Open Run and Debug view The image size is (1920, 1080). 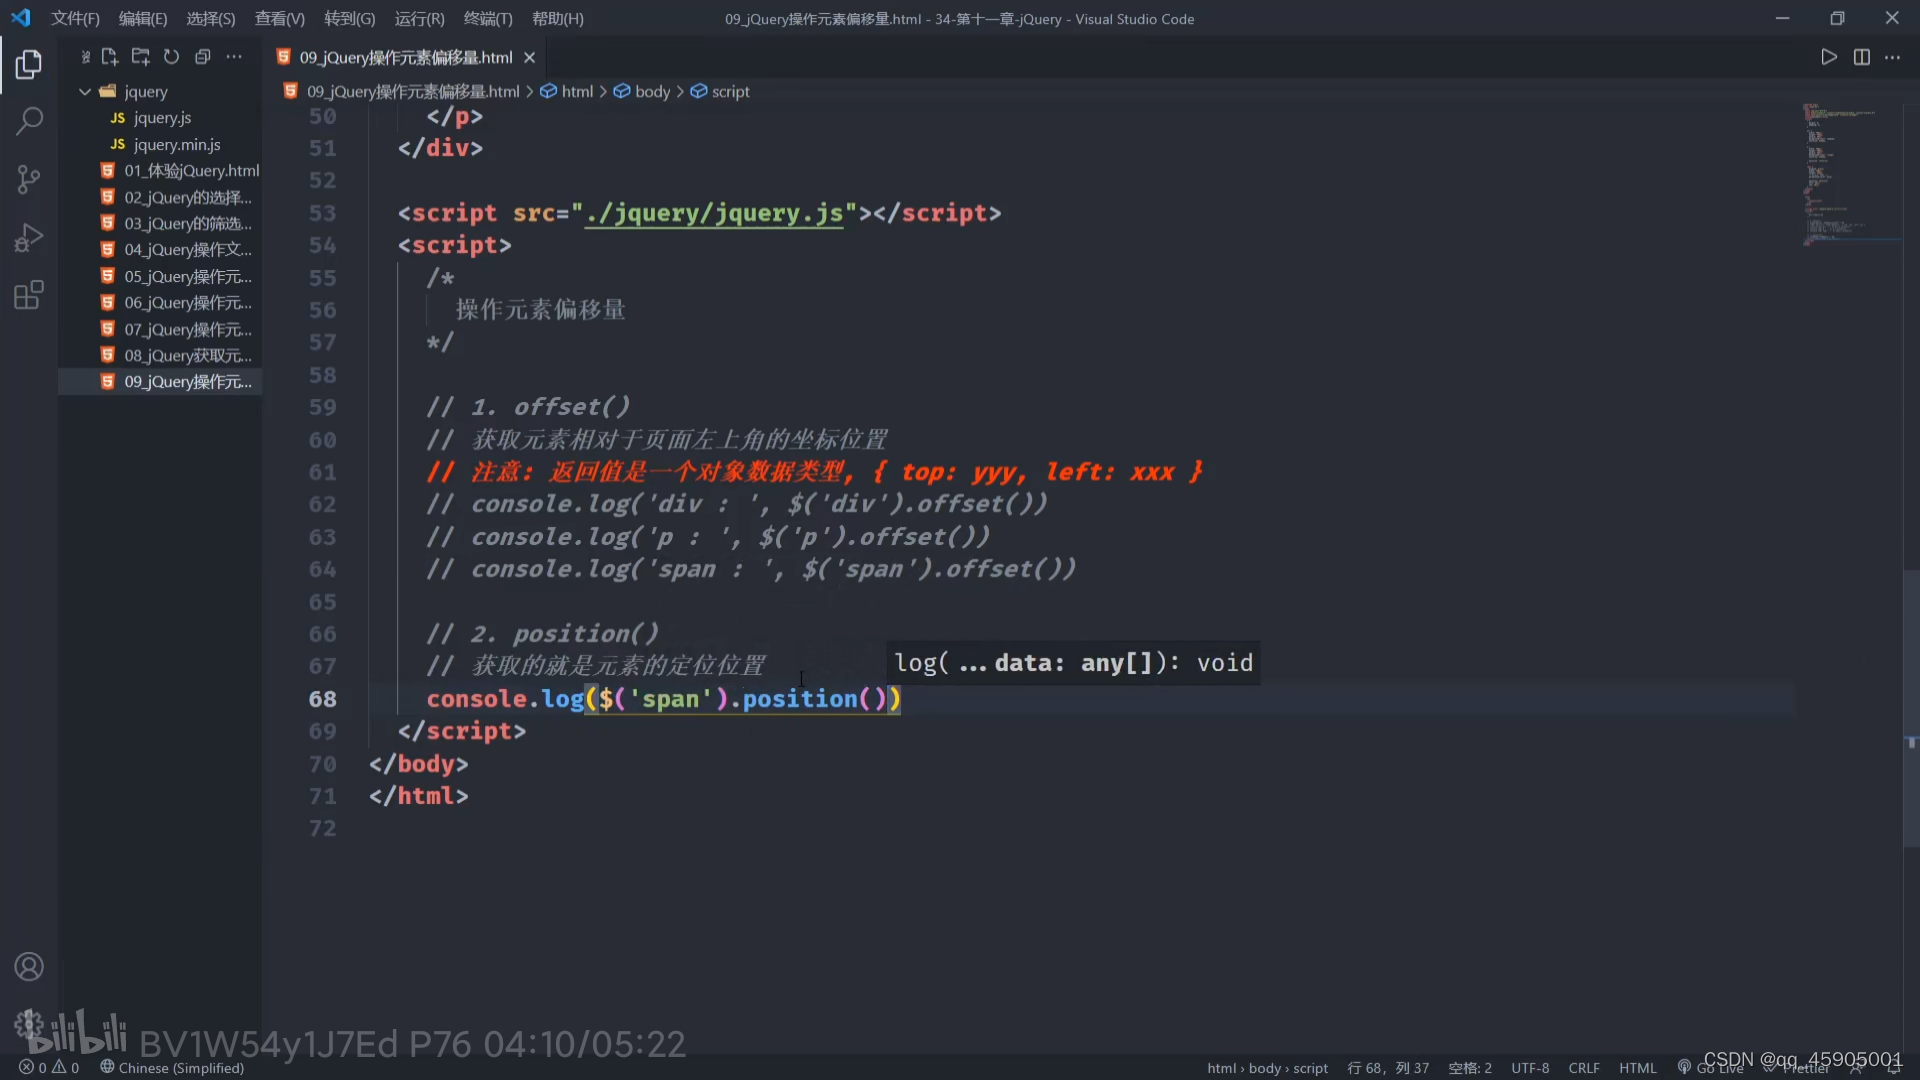[29, 238]
